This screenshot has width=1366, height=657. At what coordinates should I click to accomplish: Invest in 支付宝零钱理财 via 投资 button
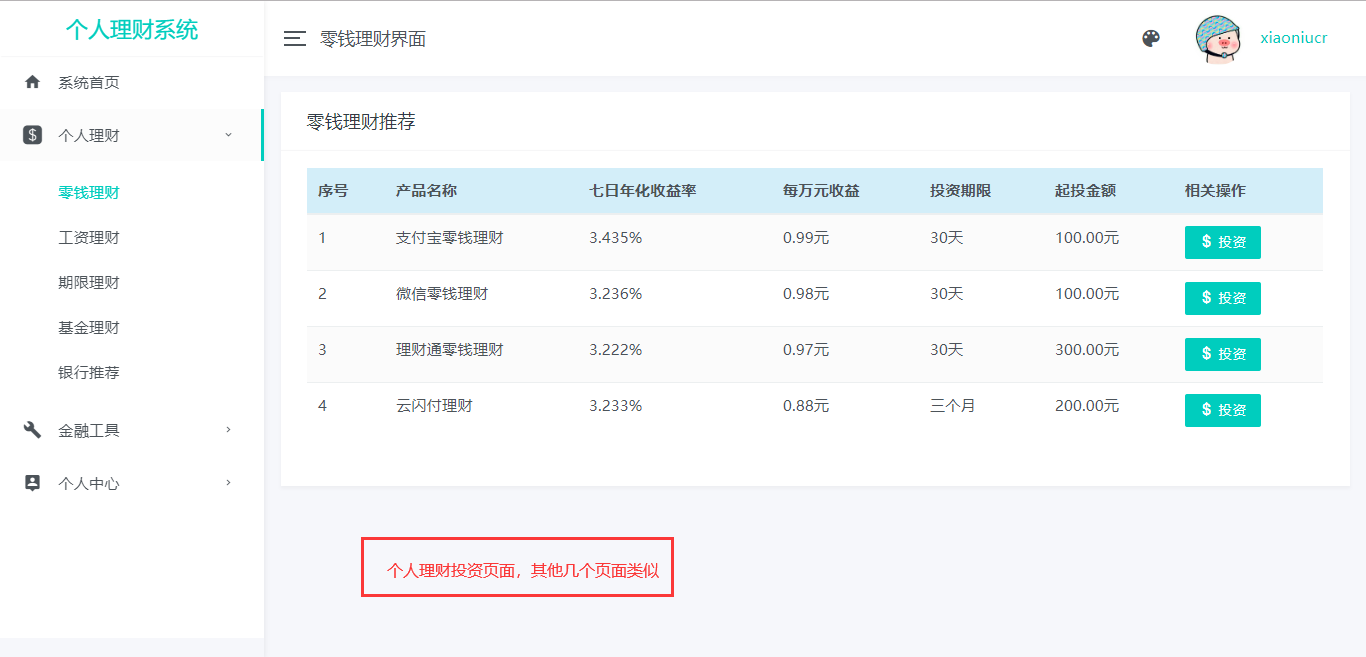1222,242
